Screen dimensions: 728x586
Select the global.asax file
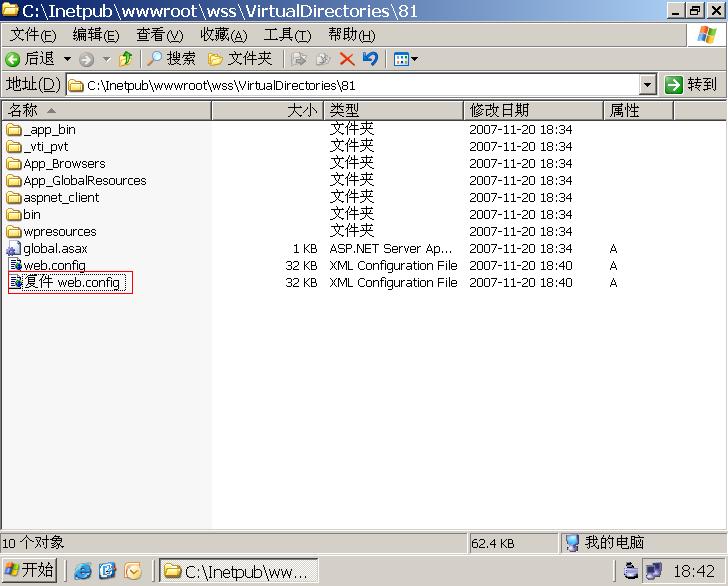pos(55,248)
